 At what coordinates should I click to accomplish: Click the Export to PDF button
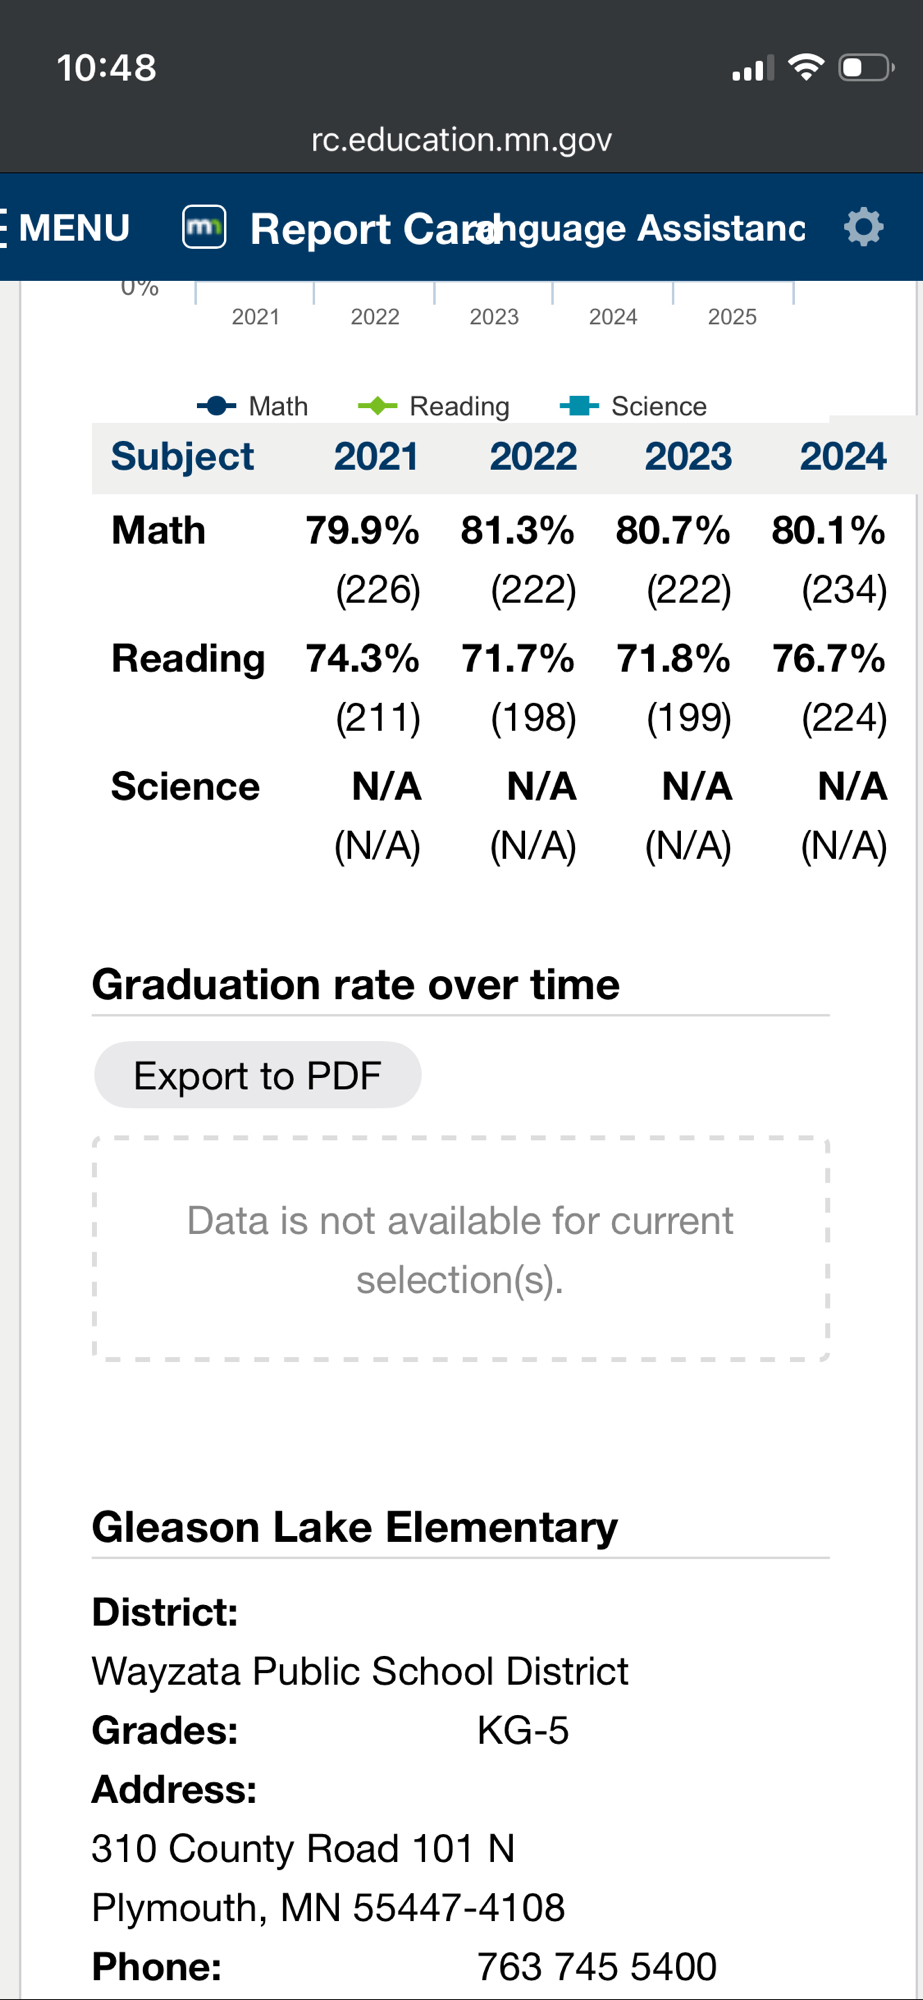(257, 1076)
